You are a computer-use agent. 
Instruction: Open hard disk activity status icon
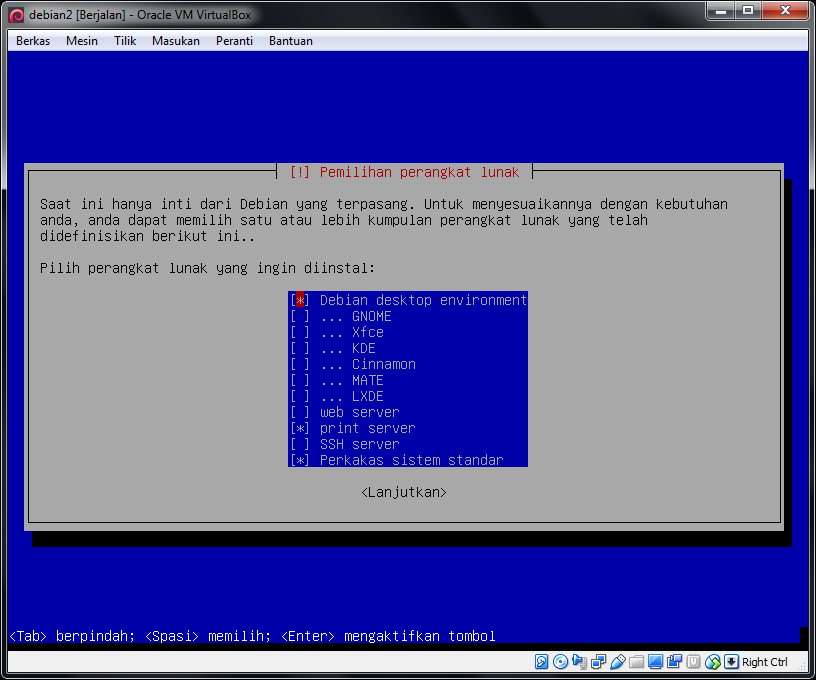(541, 662)
